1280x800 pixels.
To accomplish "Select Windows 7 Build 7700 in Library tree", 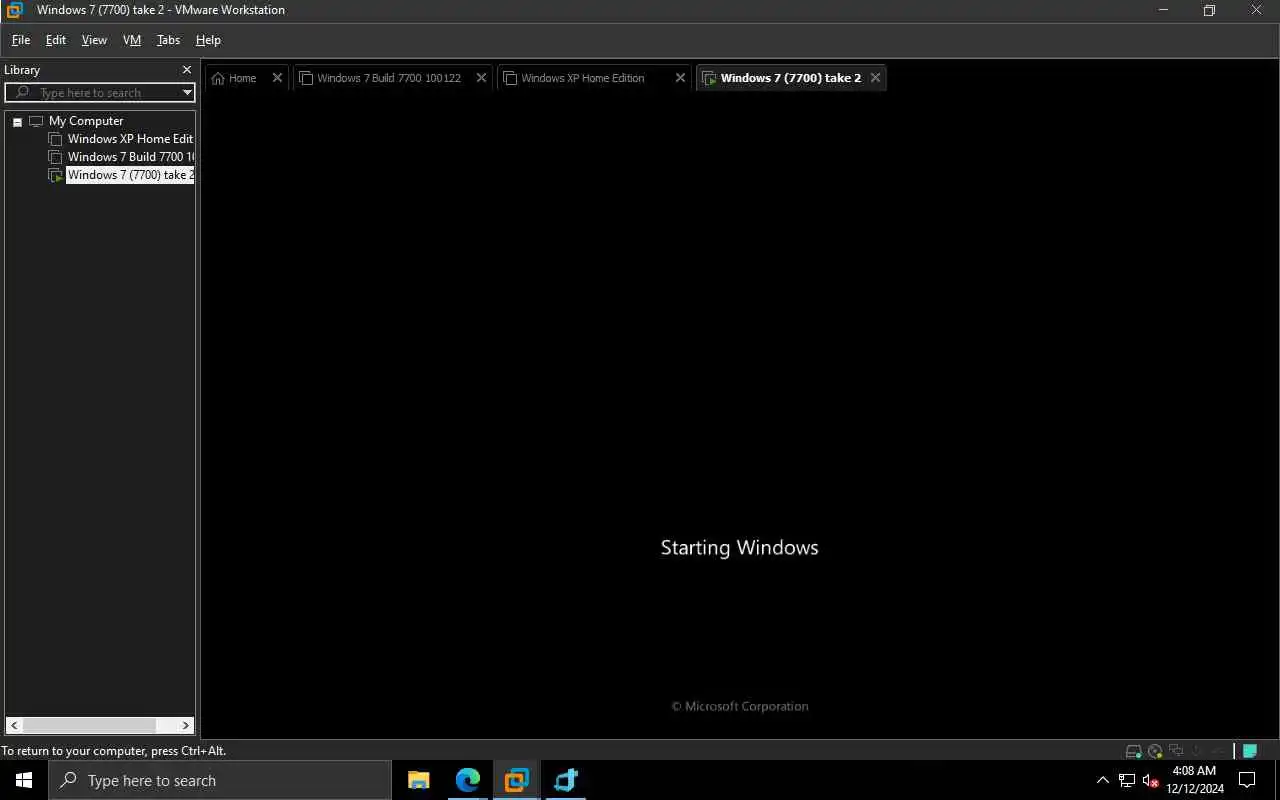I will pos(130,157).
